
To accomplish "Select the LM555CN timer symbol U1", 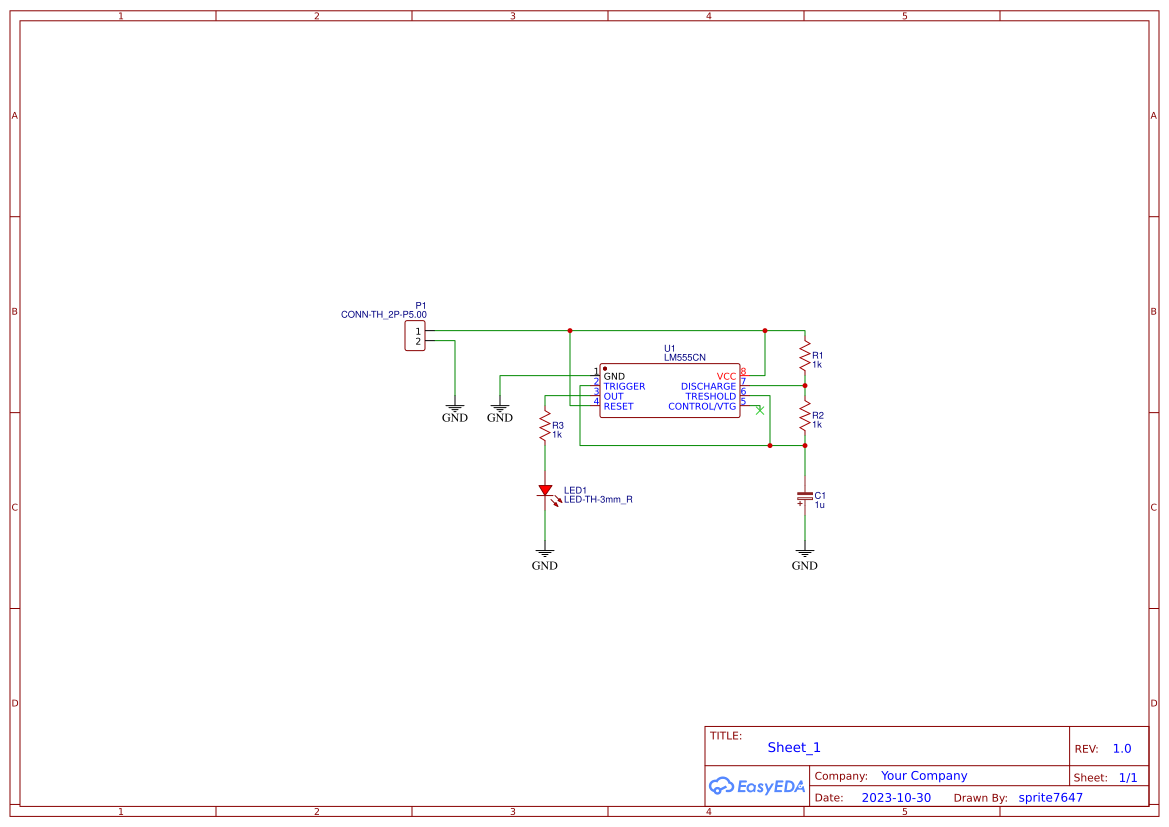I will (x=670, y=391).
